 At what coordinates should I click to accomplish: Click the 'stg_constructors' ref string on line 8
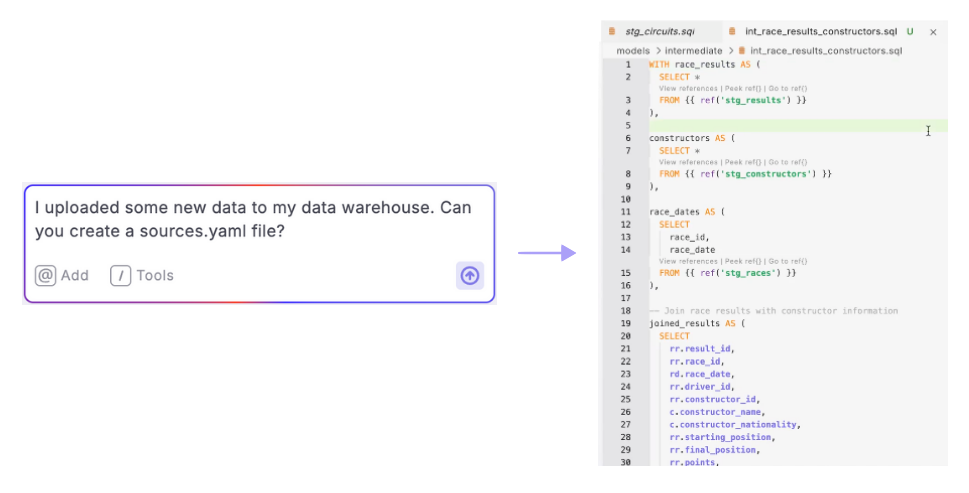coord(764,174)
